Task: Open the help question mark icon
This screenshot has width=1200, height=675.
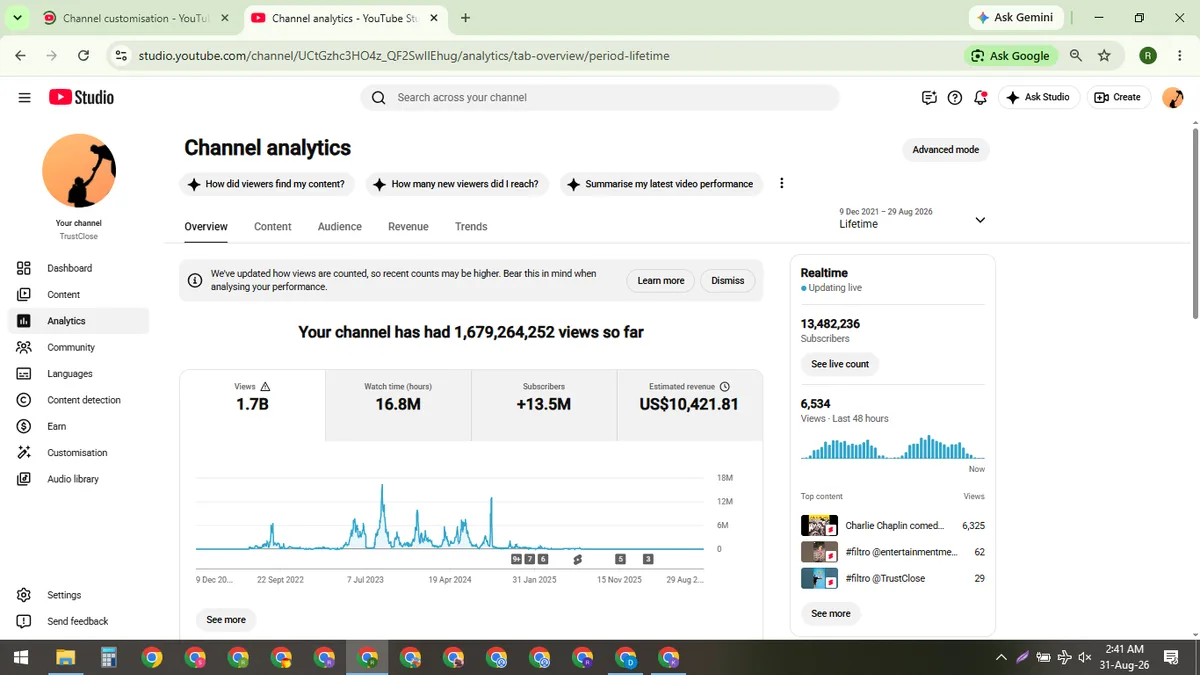Action: point(955,97)
